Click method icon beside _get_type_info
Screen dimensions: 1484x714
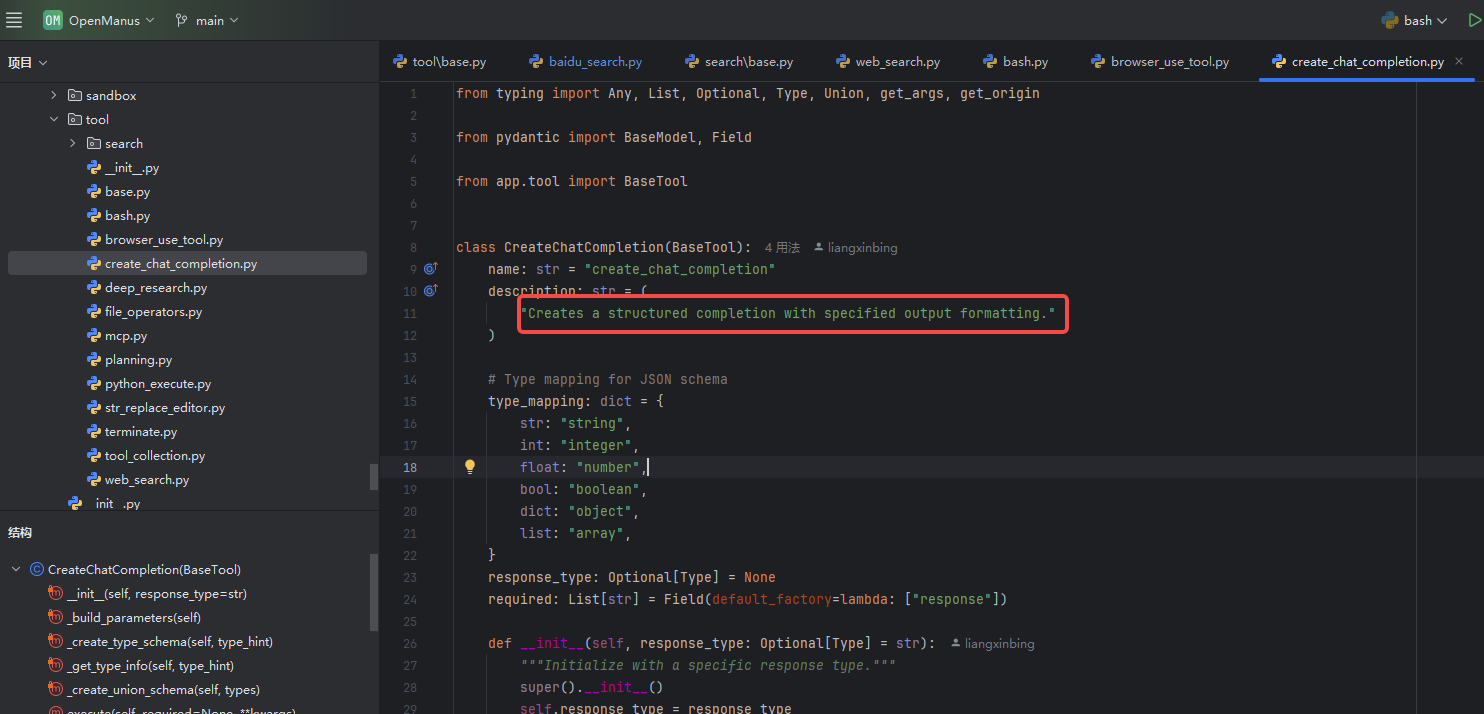[56, 666]
